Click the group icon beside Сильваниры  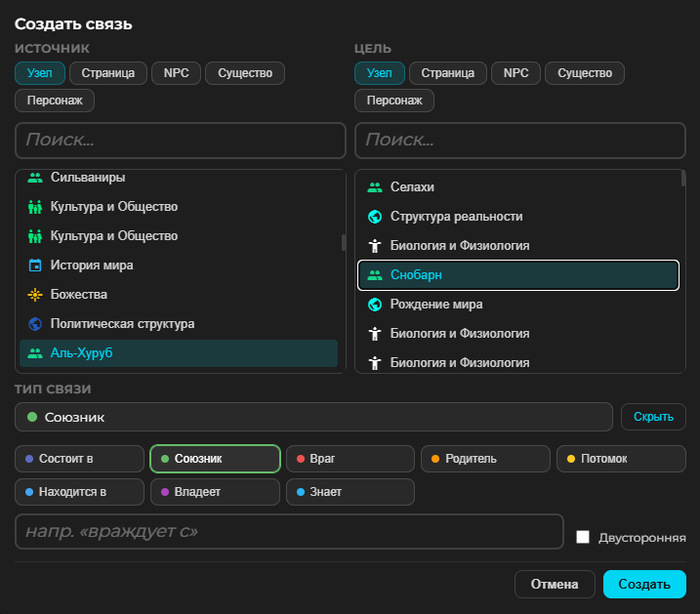pyautogui.click(x=35, y=178)
